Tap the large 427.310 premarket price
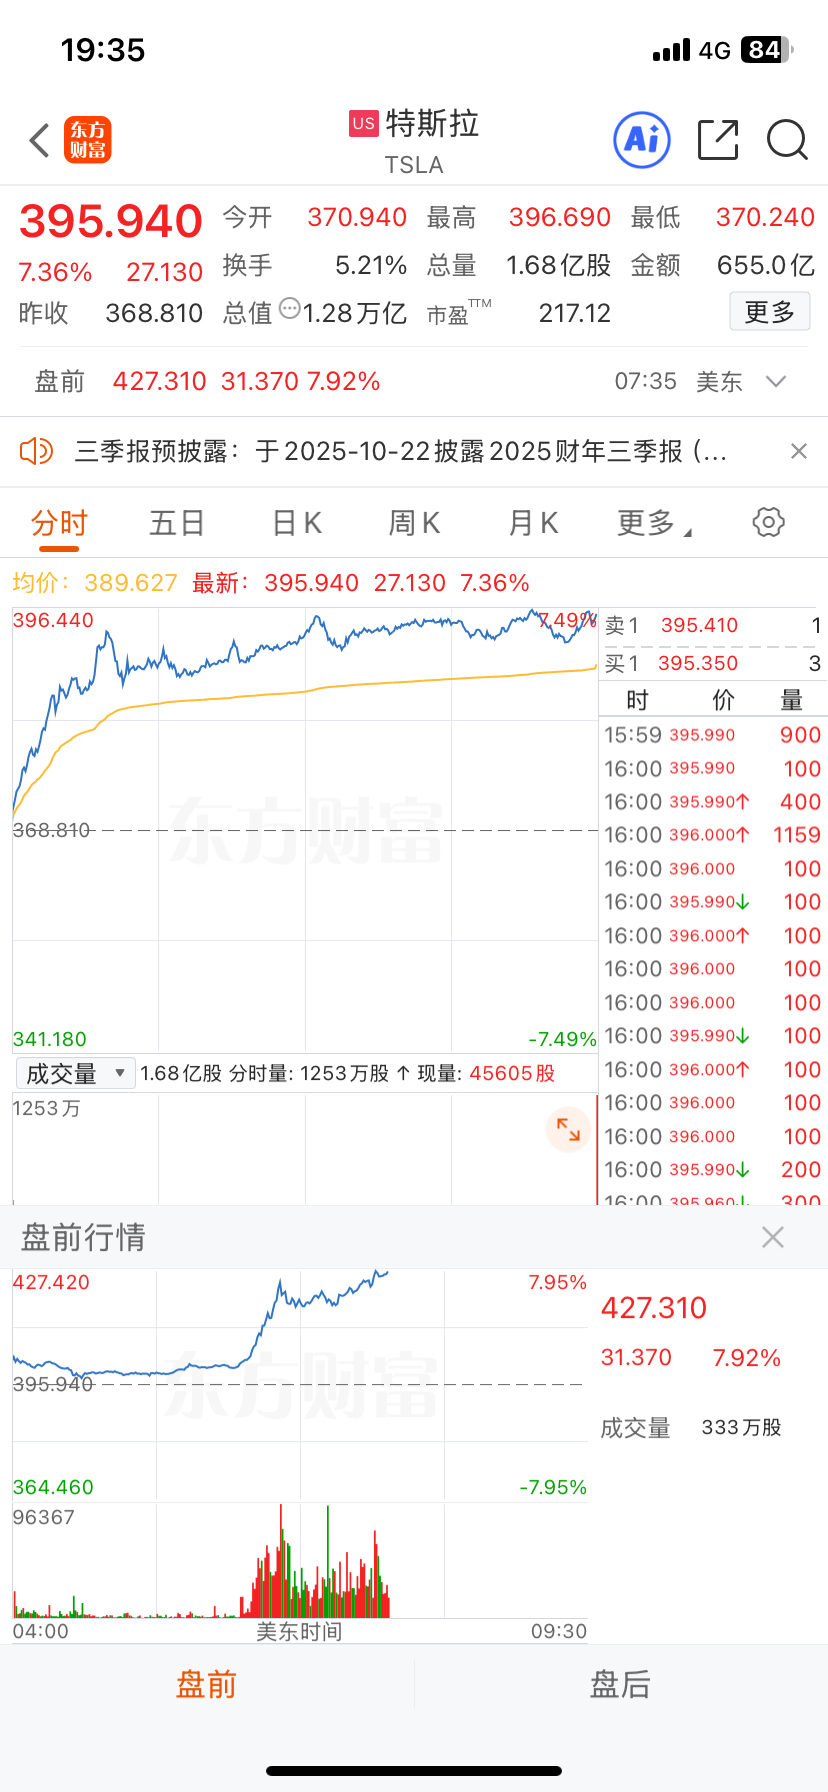Image resolution: width=828 pixels, height=1792 pixels. pyautogui.click(x=654, y=1308)
